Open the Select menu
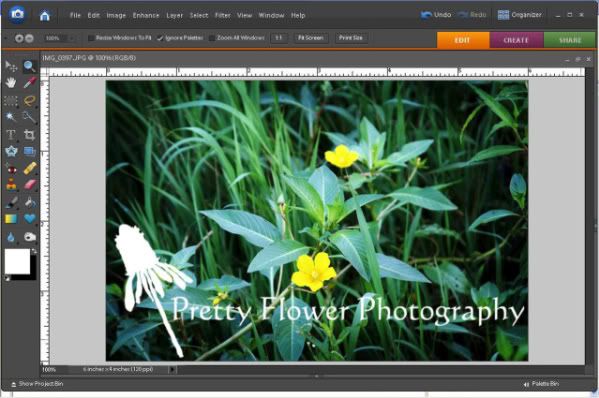This screenshot has height=398, width=599. (199, 15)
